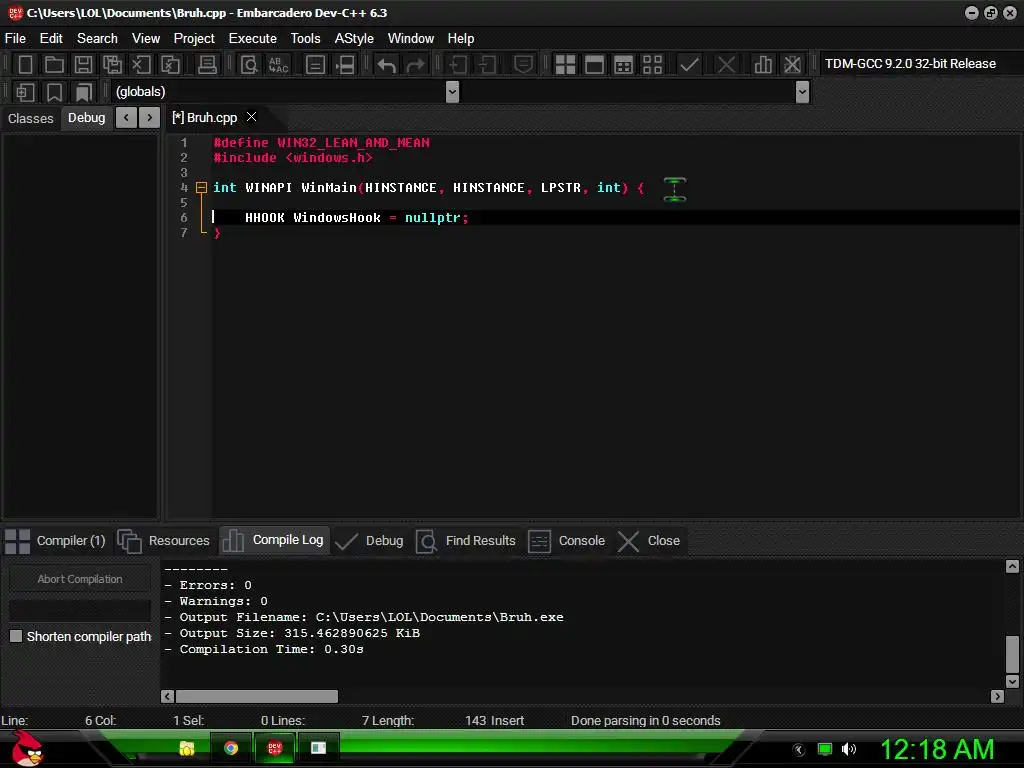
Task: Switch to the Compiler (1) bottom tab
Action: click(x=56, y=541)
